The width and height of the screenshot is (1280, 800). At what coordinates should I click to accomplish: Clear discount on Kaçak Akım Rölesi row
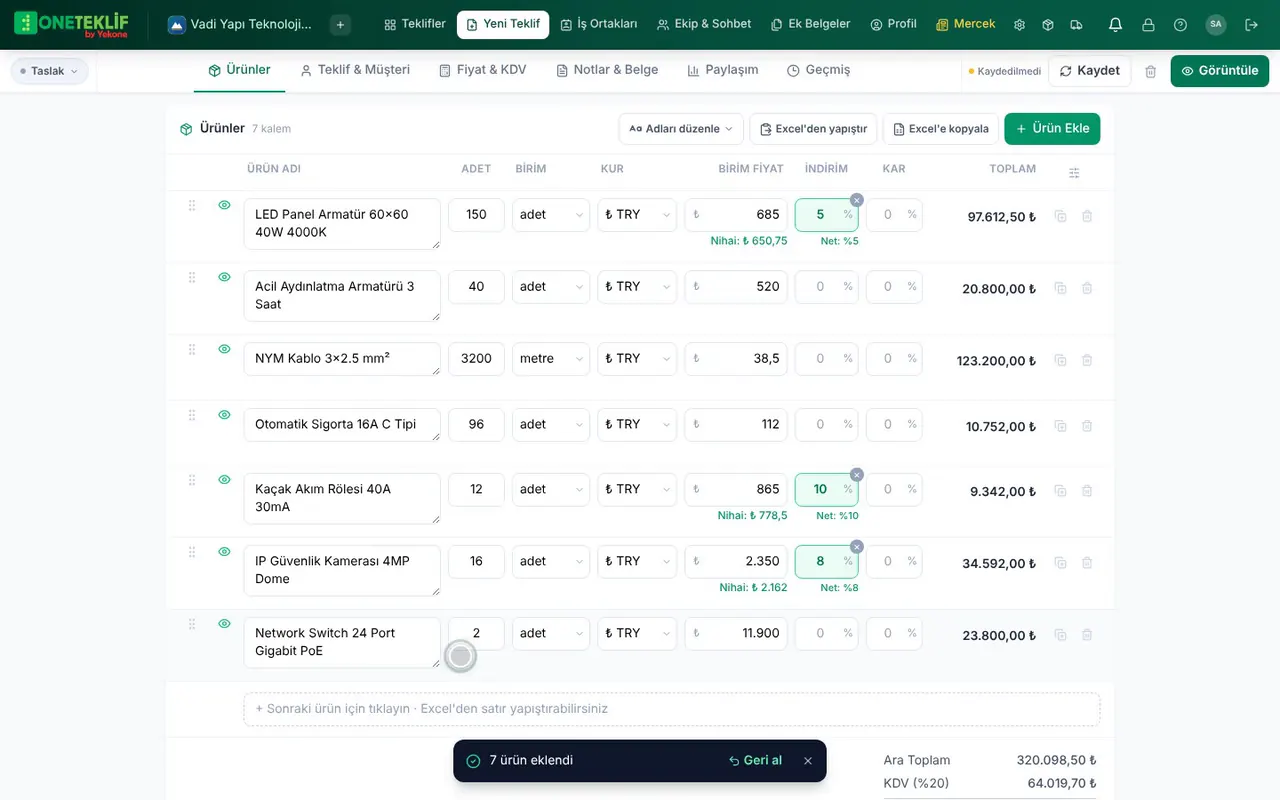(x=856, y=474)
